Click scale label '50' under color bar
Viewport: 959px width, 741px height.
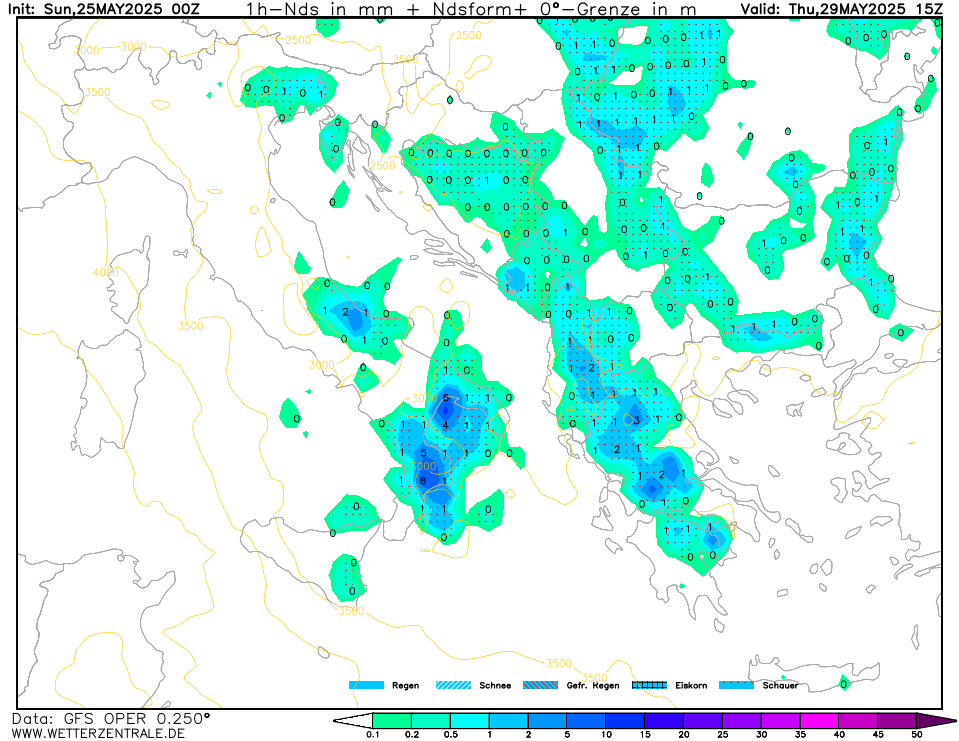[917, 735]
